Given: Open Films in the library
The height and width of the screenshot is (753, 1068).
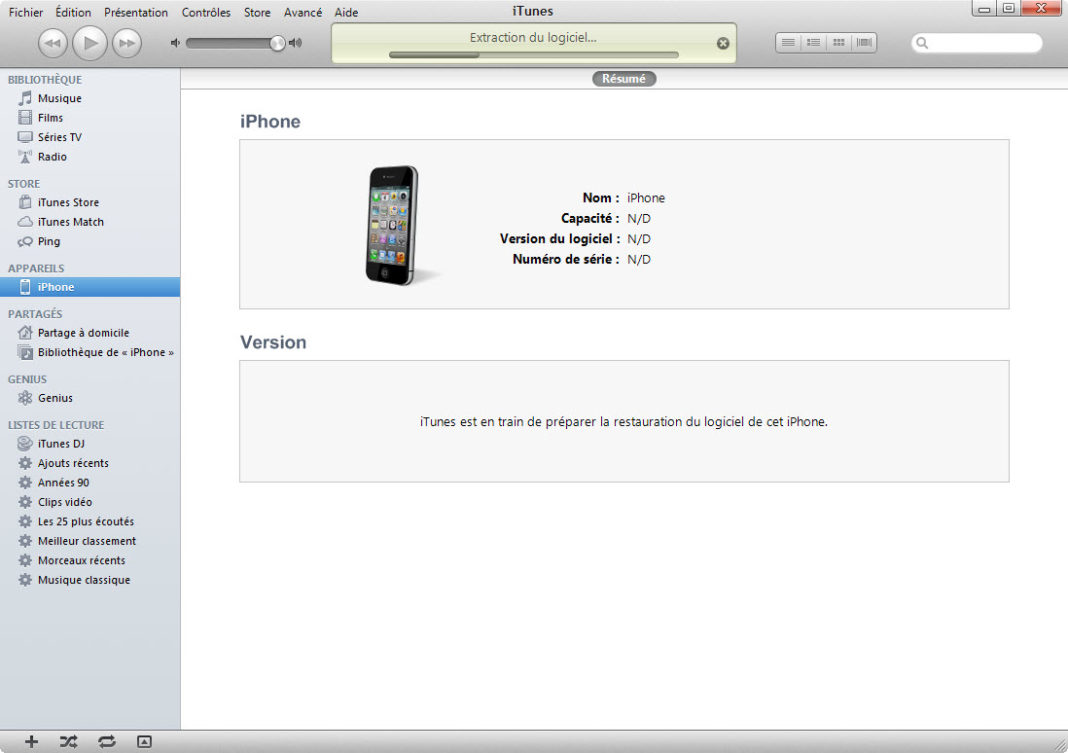Looking at the screenshot, I should point(90,118).
